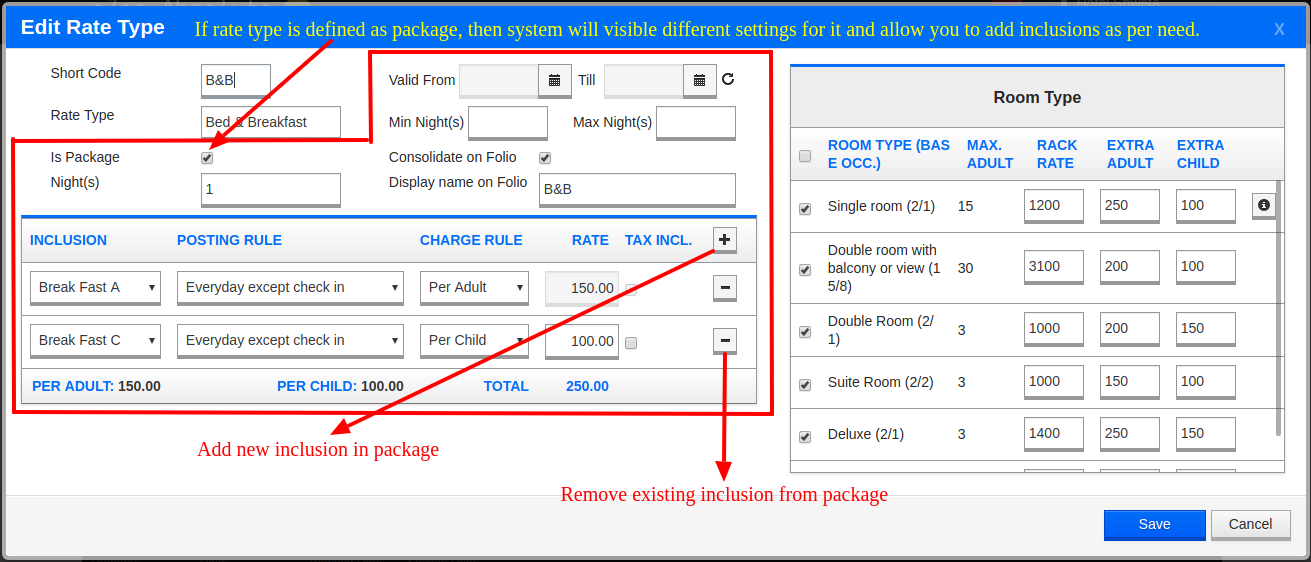Click the reset dates refresh icon
Screen dimensions: 1311x562
728,79
